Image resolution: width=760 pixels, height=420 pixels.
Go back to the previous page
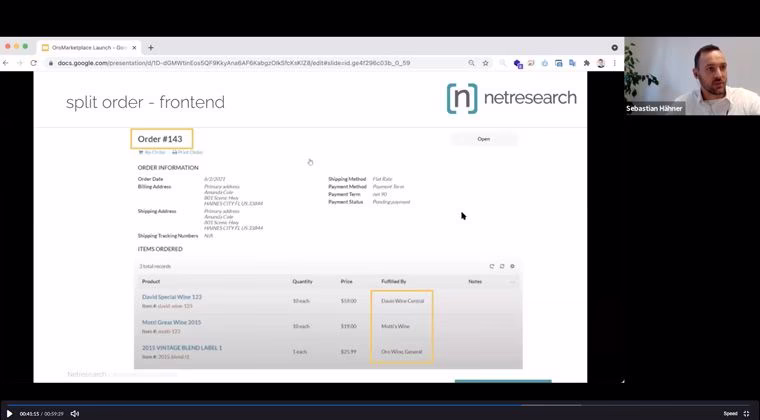tap(6, 63)
